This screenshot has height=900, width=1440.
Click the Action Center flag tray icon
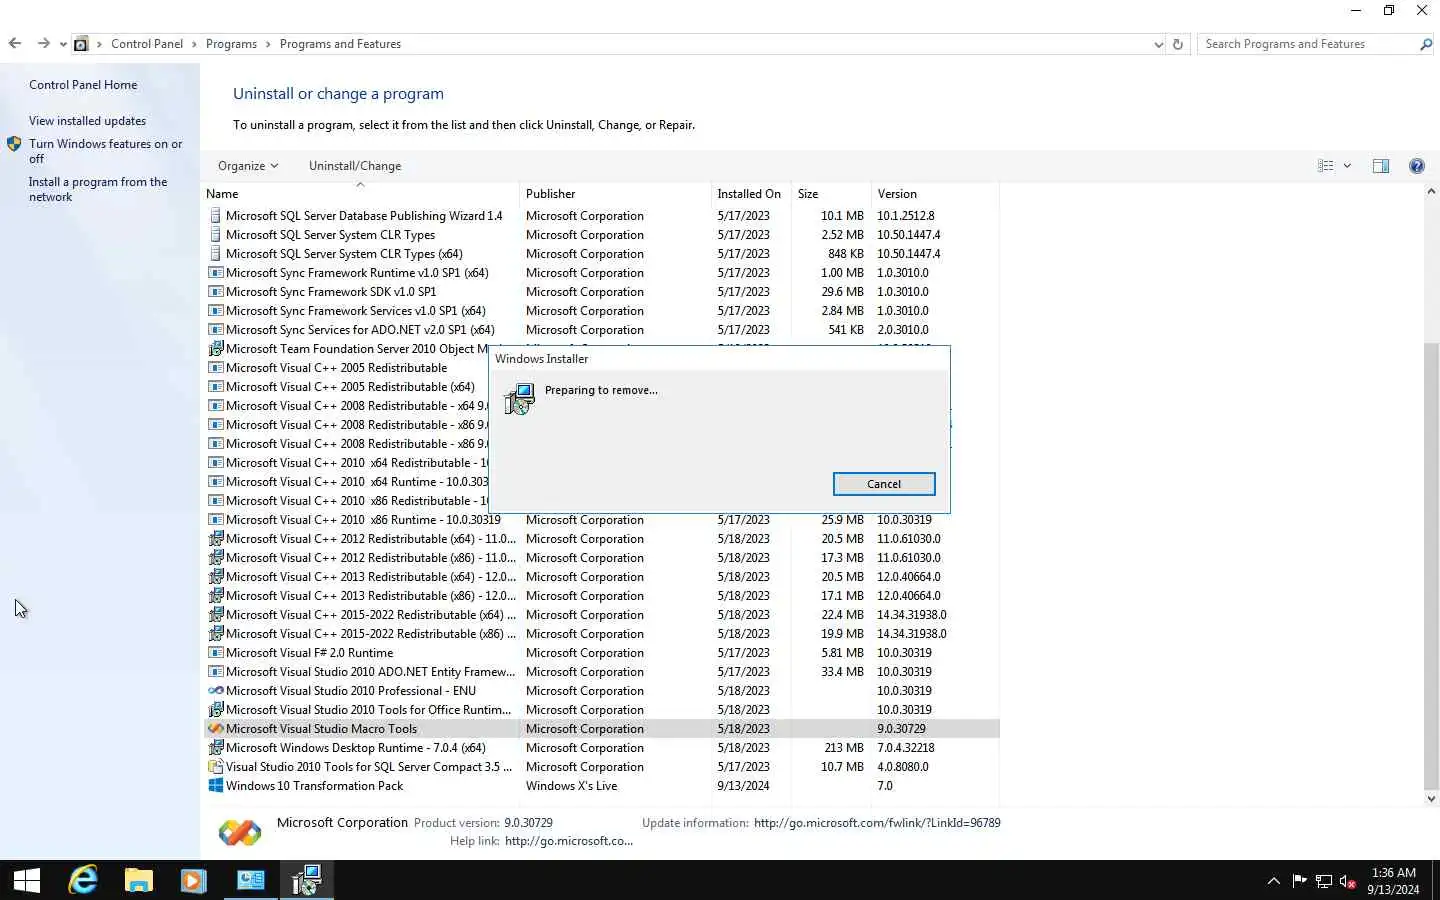[x=1299, y=881]
